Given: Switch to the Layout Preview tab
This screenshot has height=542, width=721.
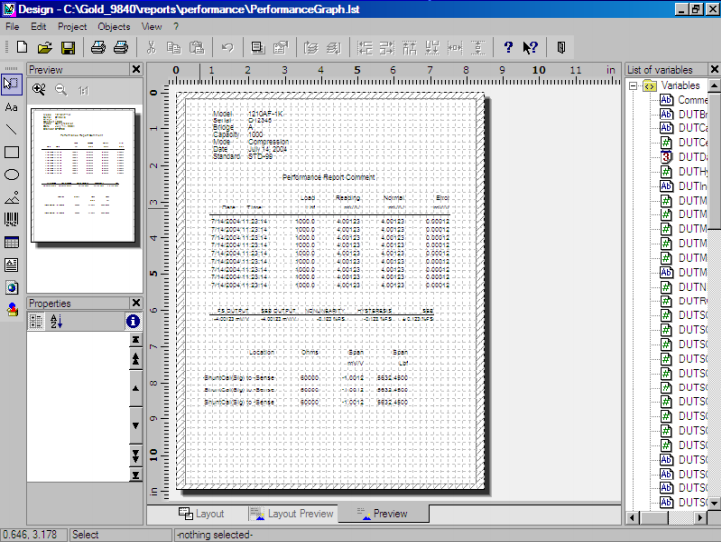Looking at the screenshot, I should coord(291,513).
